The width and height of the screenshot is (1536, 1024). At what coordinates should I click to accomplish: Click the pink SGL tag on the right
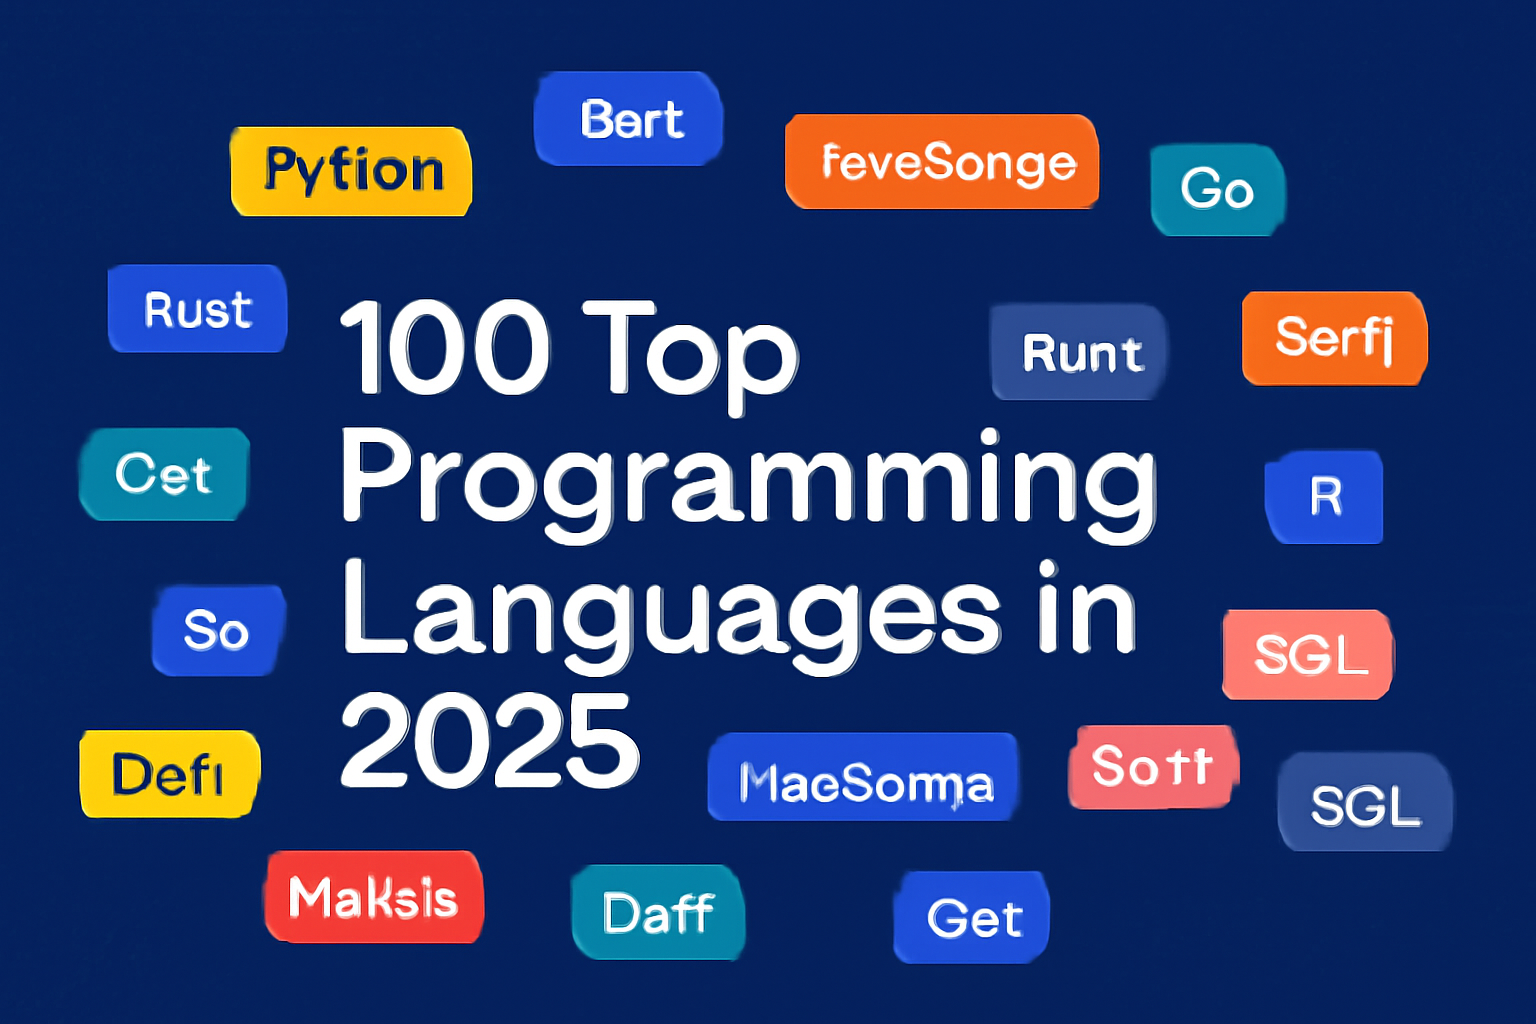pyautogui.click(x=1308, y=657)
